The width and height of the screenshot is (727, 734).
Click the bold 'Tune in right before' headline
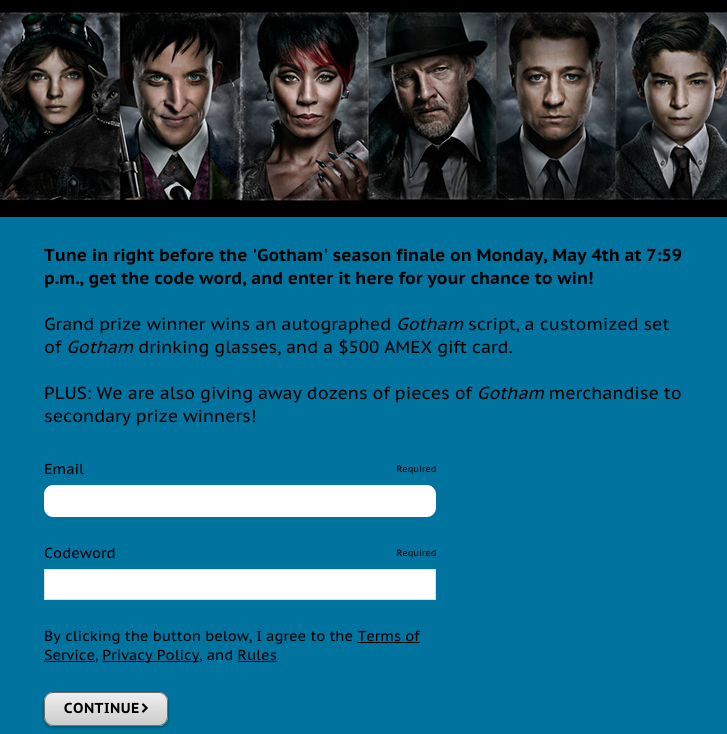point(363,267)
